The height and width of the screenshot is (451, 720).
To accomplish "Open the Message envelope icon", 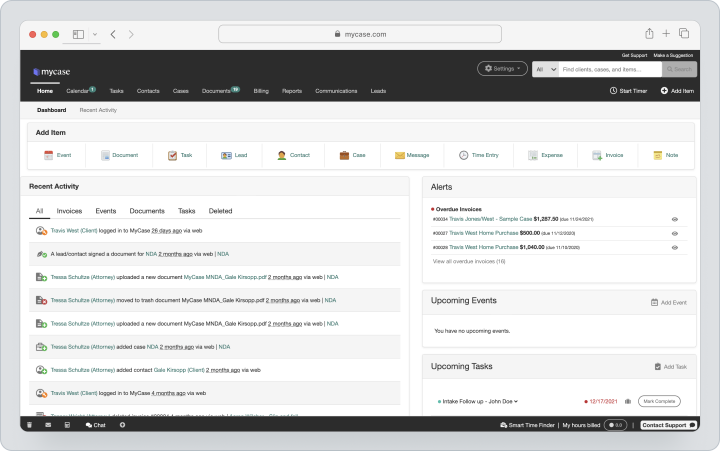I will pyautogui.click(x=399, y=155).
